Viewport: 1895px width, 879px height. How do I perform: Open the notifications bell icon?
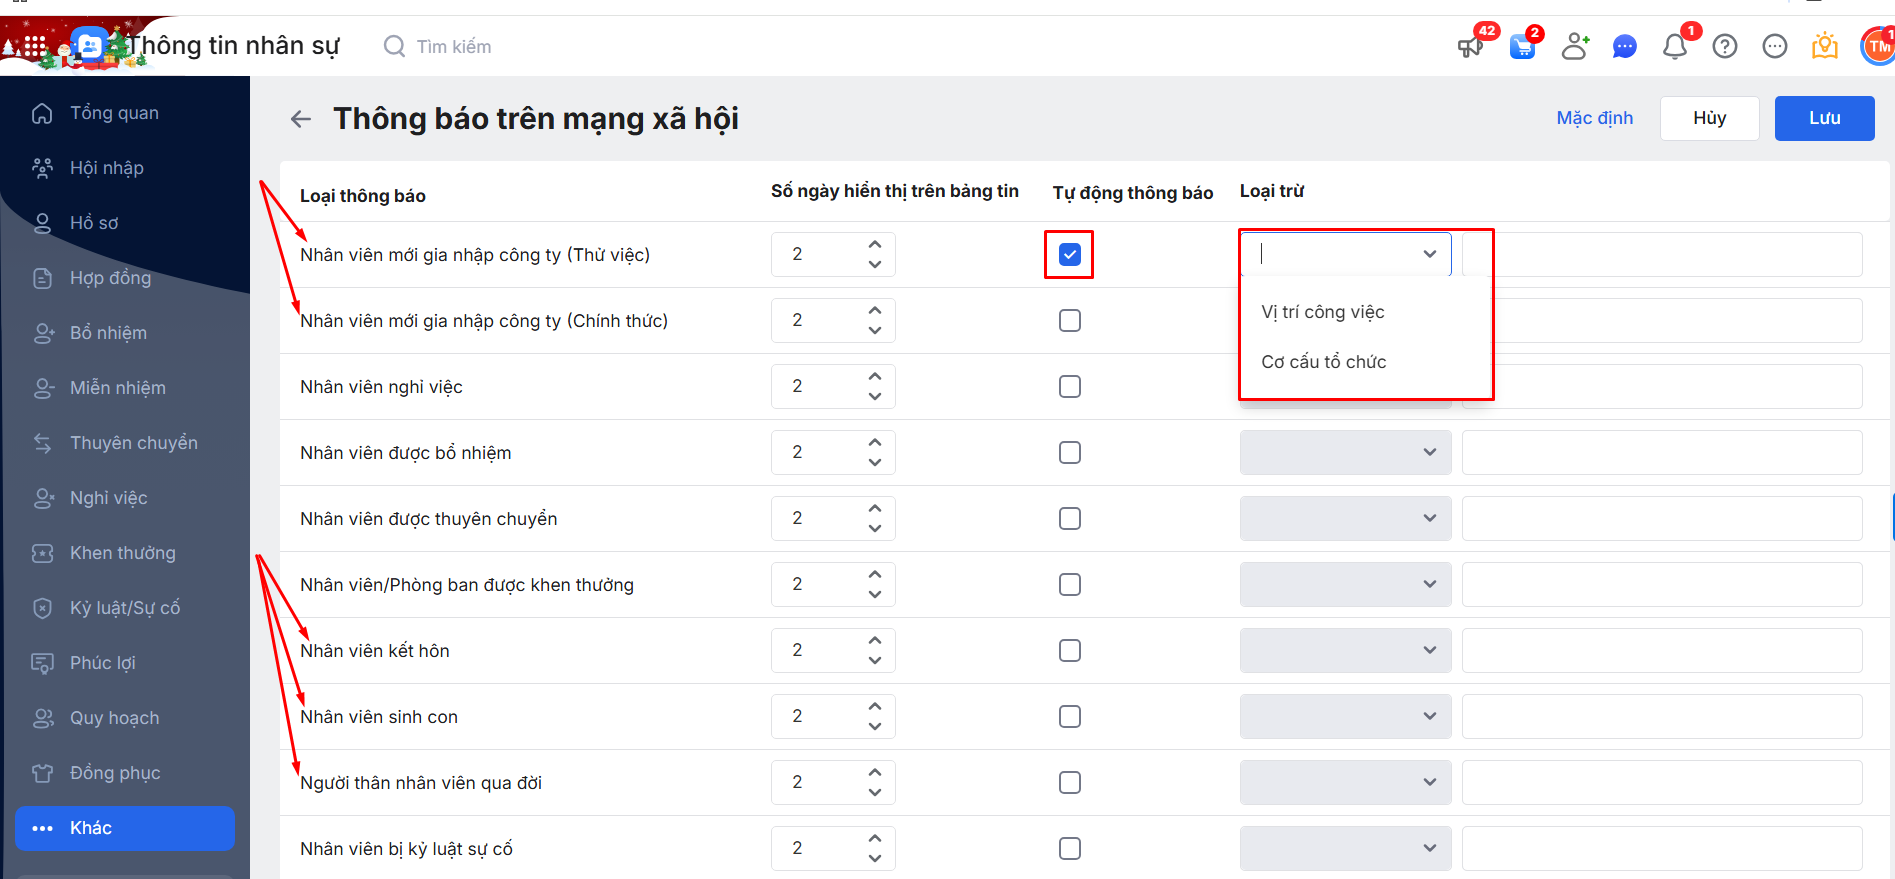pos(1675,46)
